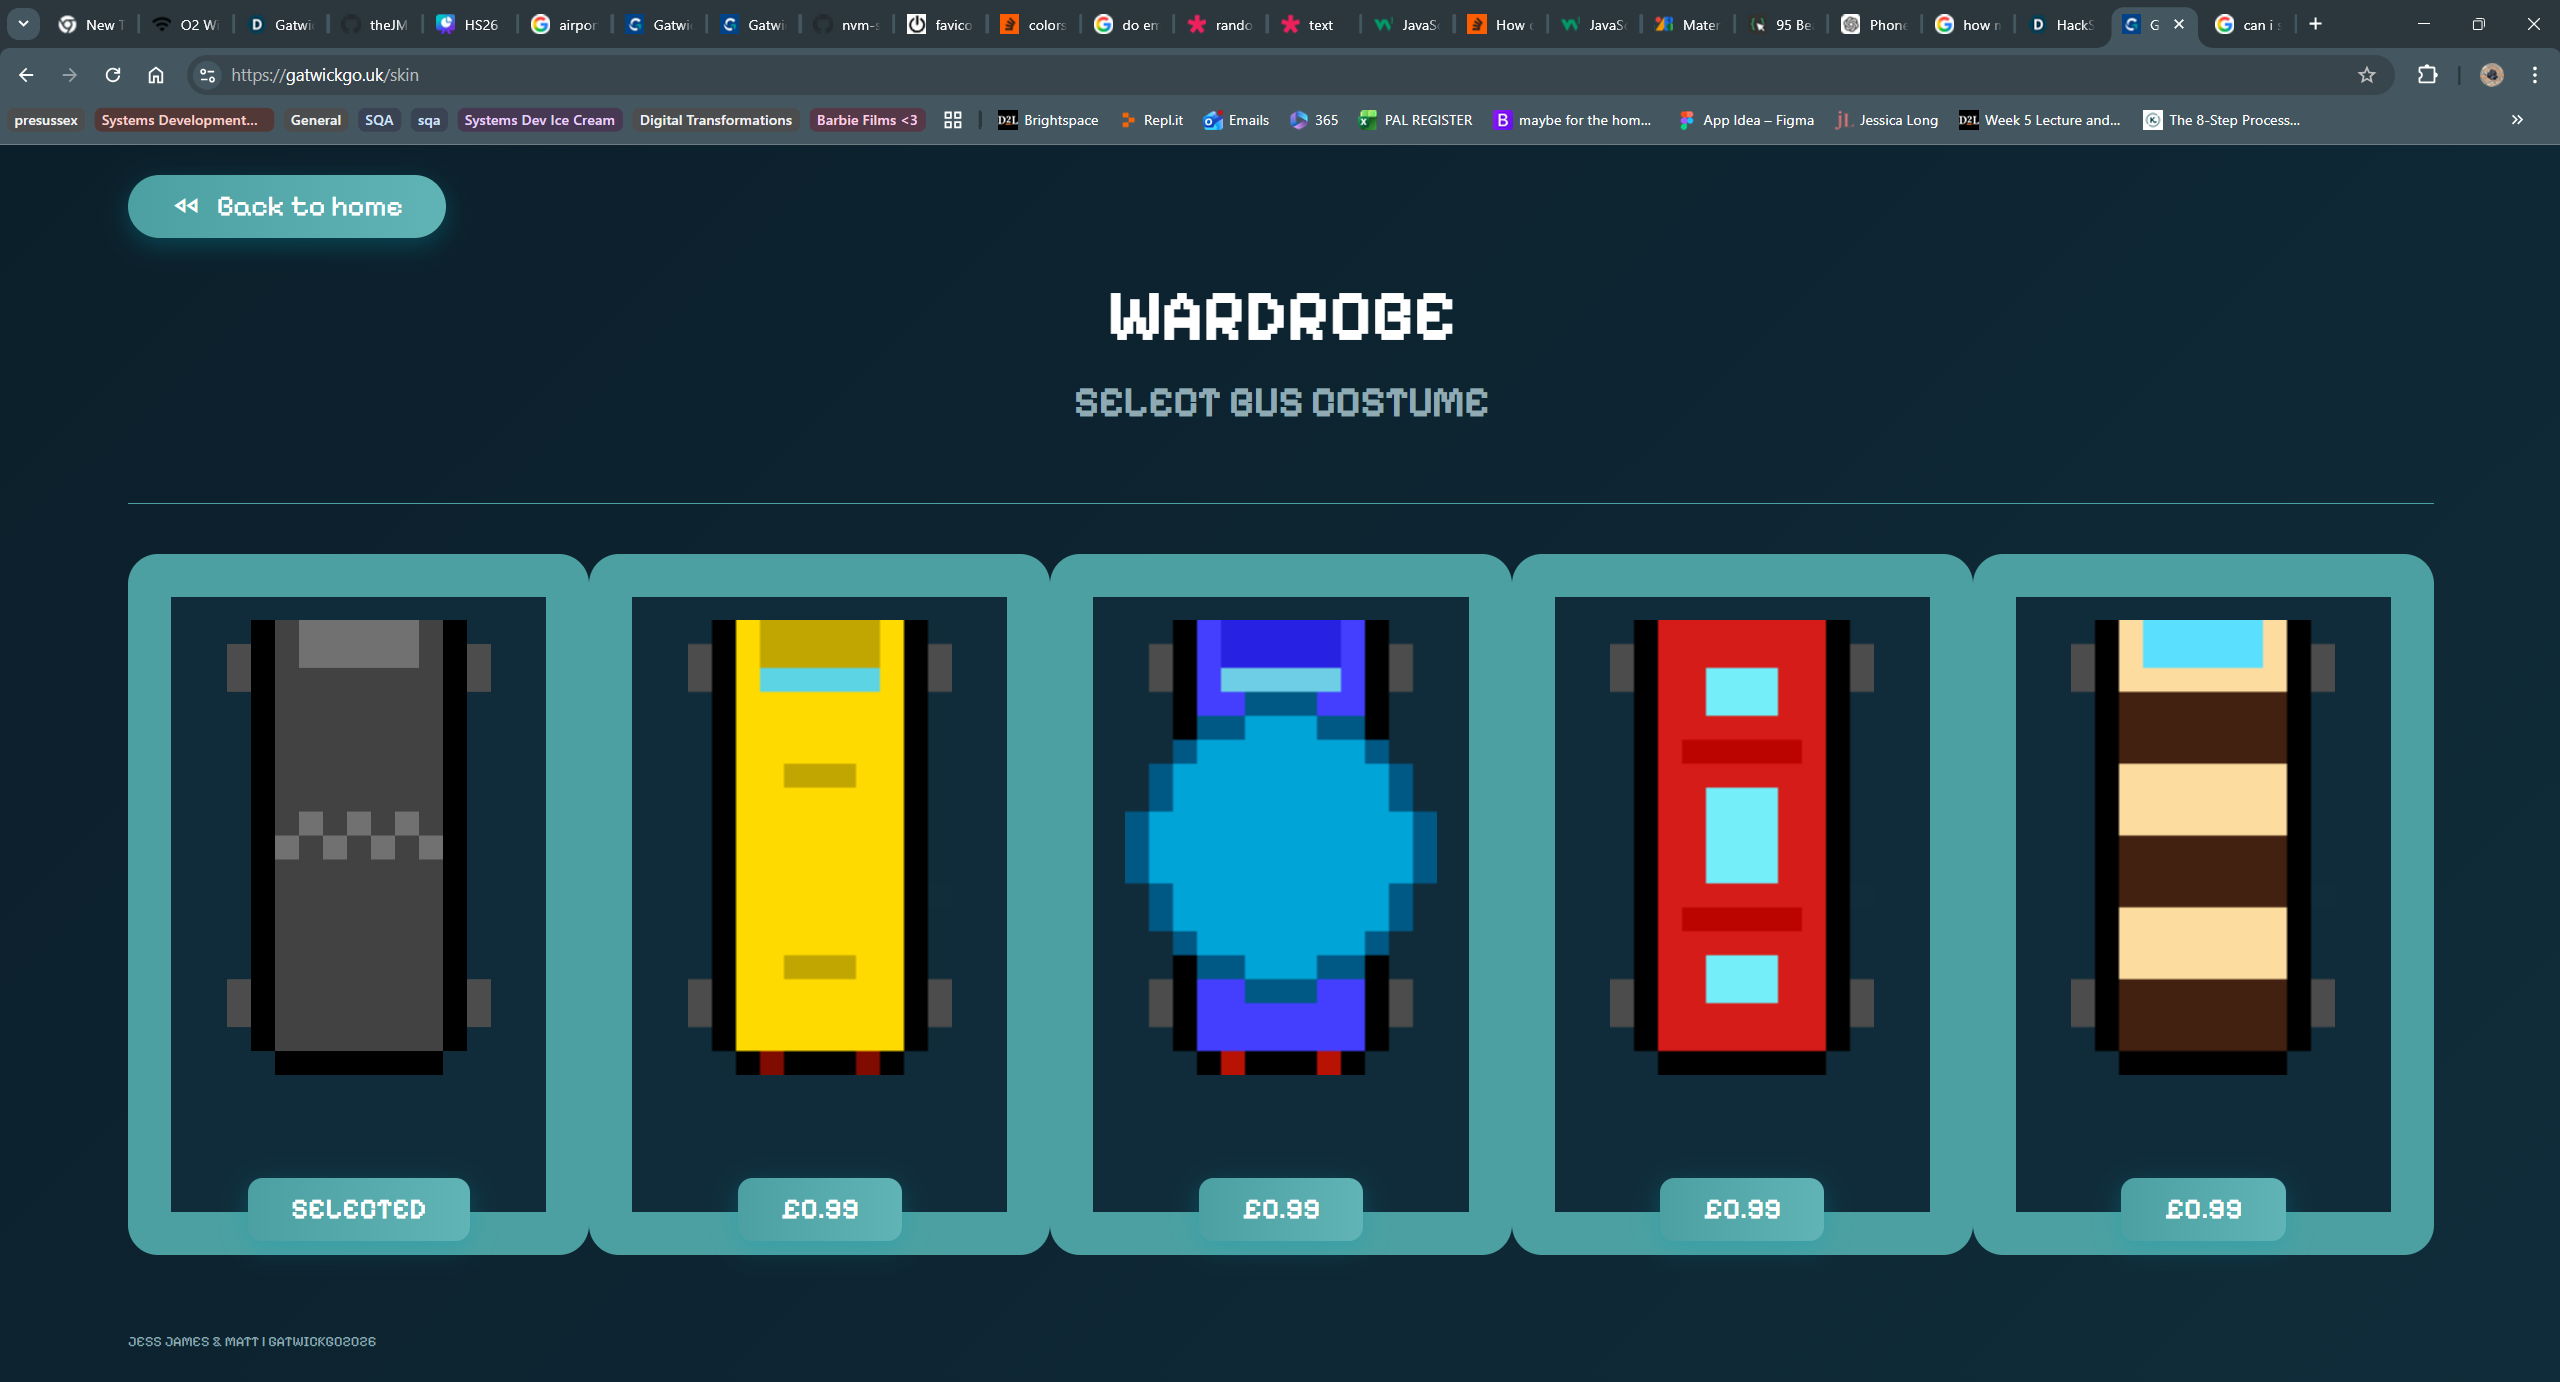The height and width of the screenshot is (1382, 2560).
Task: Click the address bar URL field
Action: pyautogui.click(x=800, y=75)
